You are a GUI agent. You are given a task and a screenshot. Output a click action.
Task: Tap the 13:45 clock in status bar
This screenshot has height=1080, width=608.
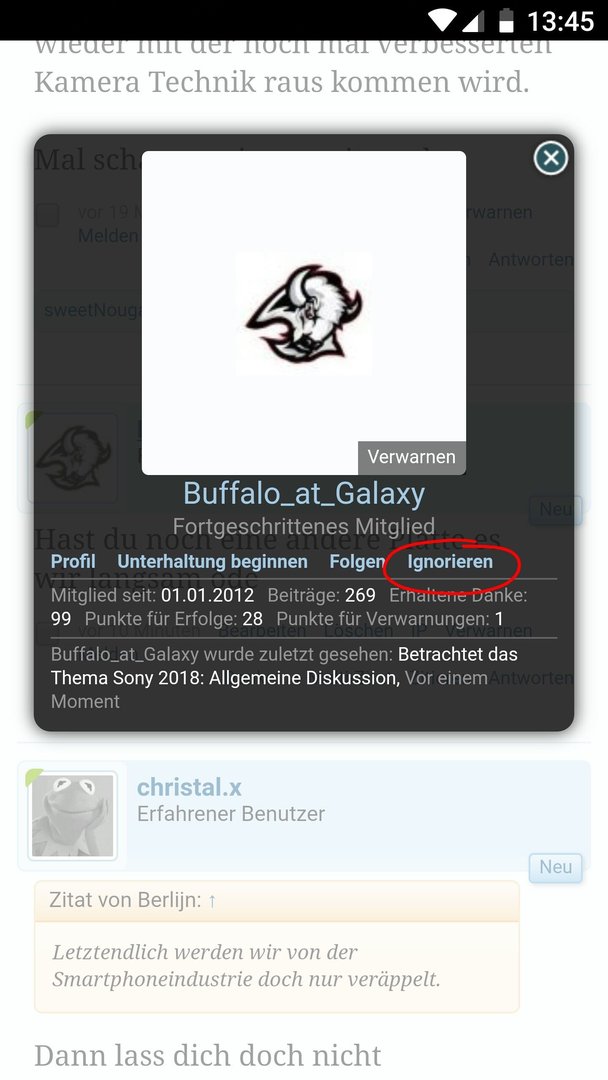[x=560, y=21]
